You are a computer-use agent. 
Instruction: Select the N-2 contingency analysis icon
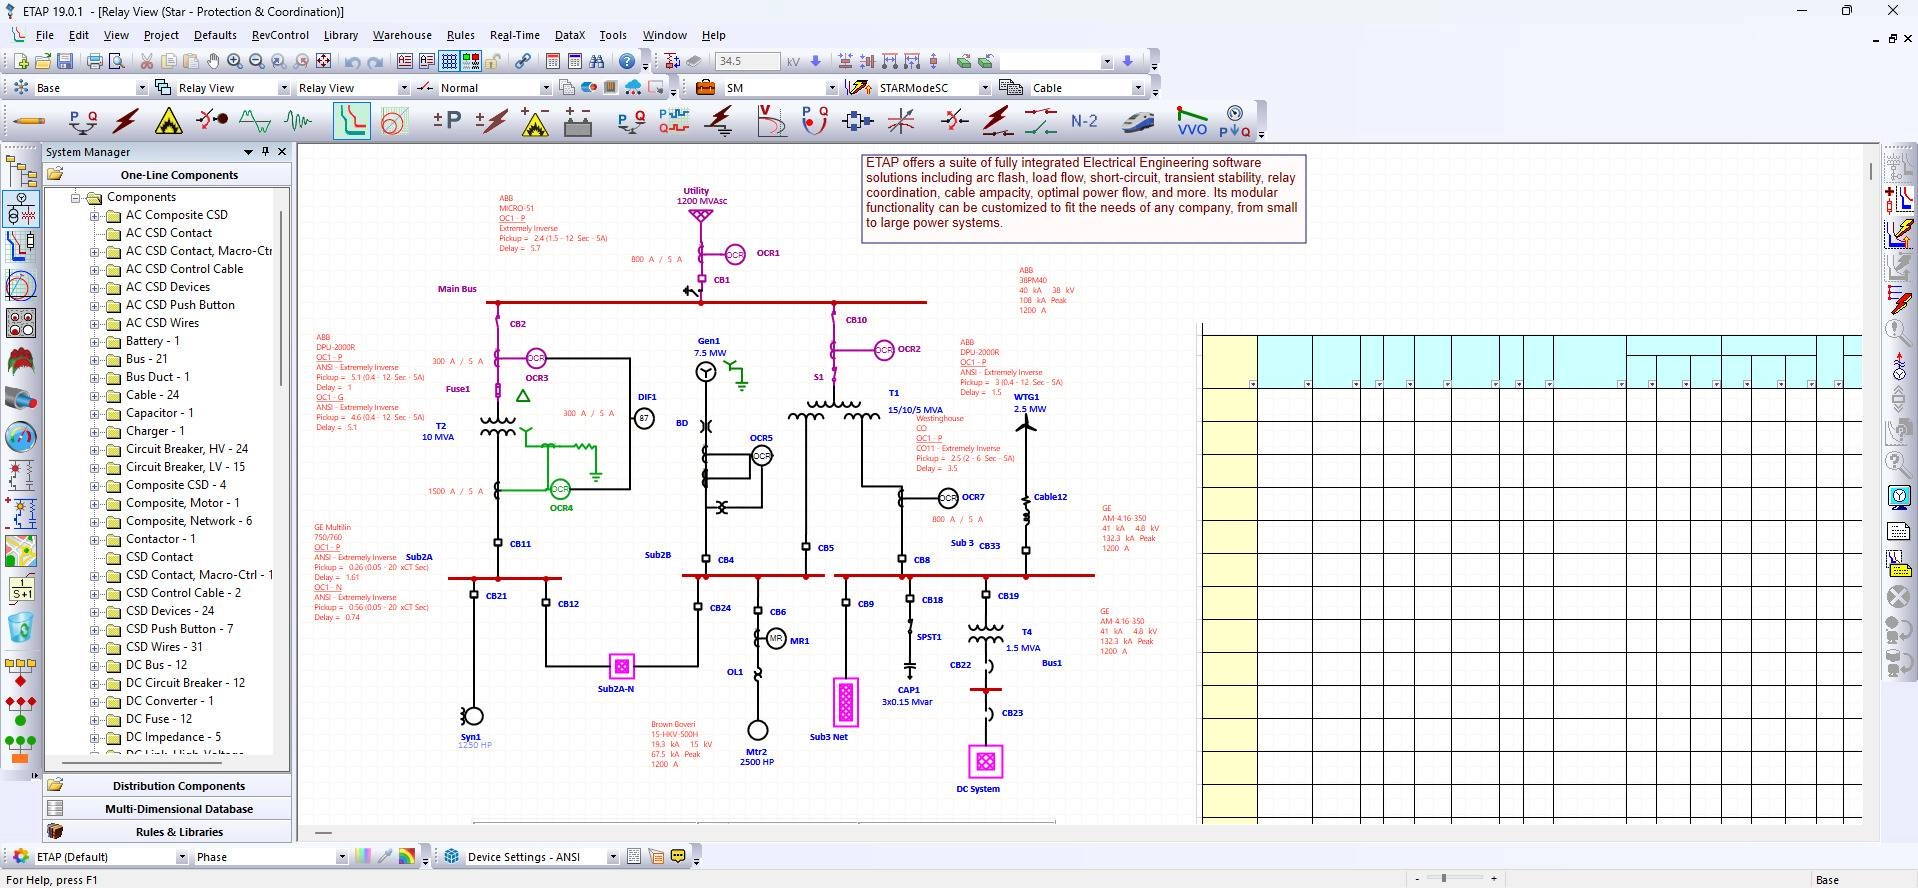pos(1084,121)
